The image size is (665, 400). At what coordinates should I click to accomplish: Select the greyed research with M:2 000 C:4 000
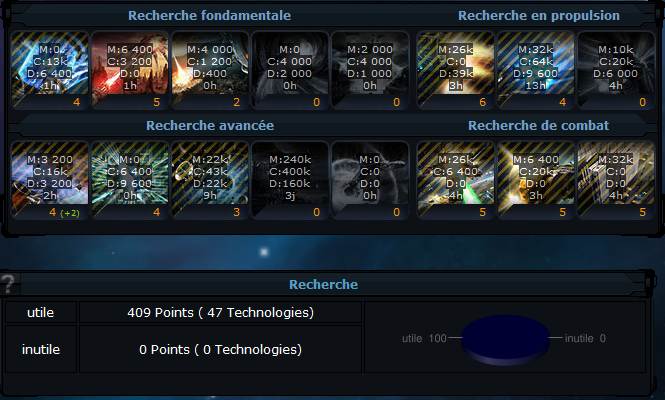coord(370,70)
